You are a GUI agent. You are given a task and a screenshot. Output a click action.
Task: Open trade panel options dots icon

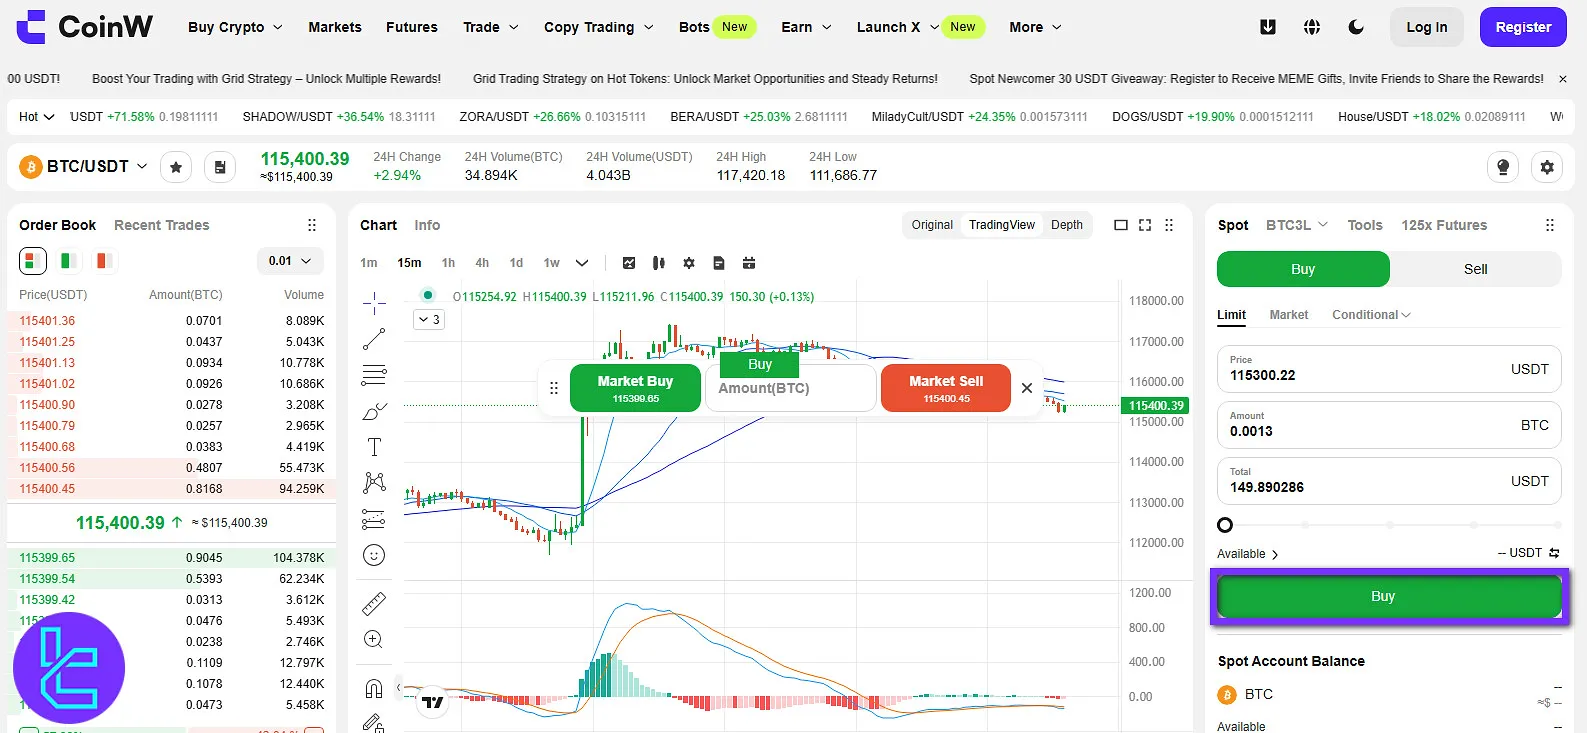(x=1550, y=225)
